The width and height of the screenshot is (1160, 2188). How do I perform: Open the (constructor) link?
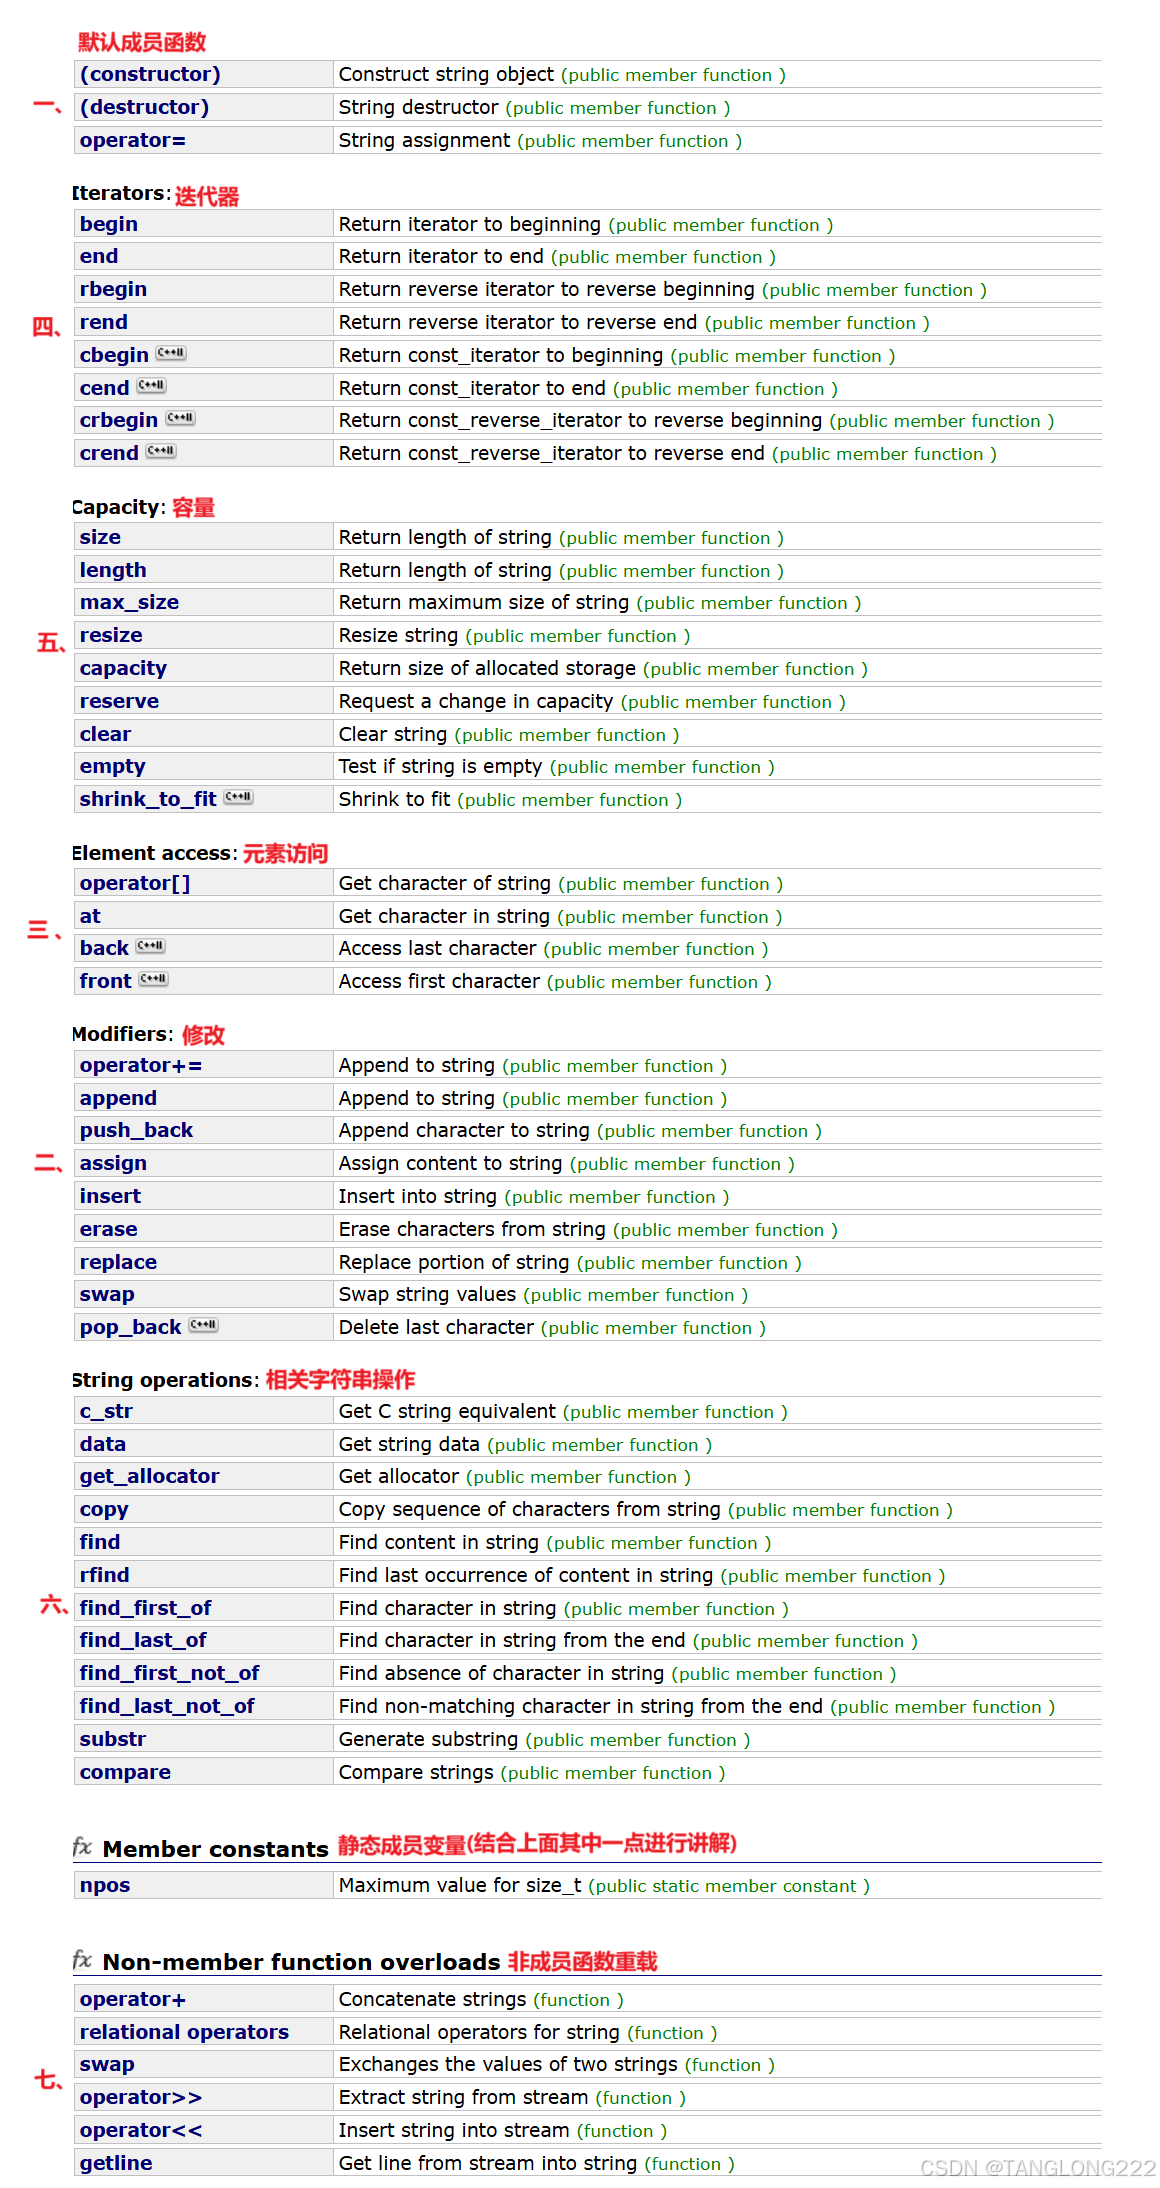(150, 74)
